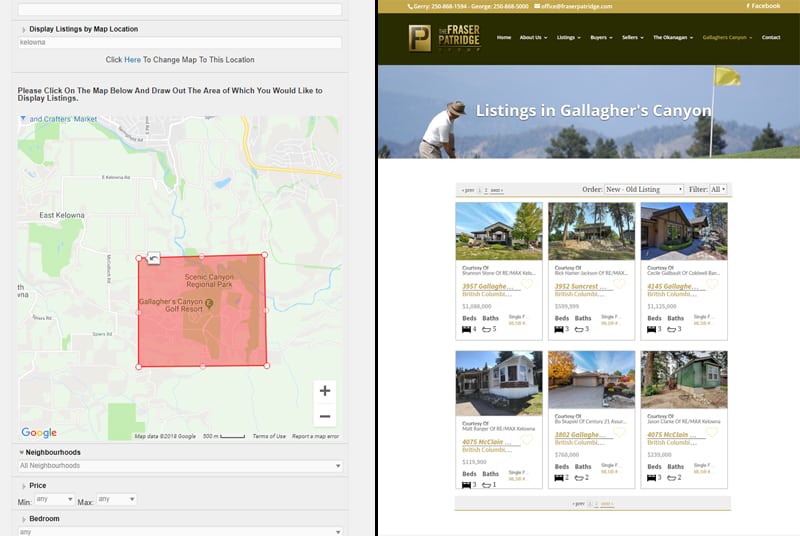The image size is (800, 536).
Task: Open the 3957 Gallagher house photo
Action: (499, 231)
